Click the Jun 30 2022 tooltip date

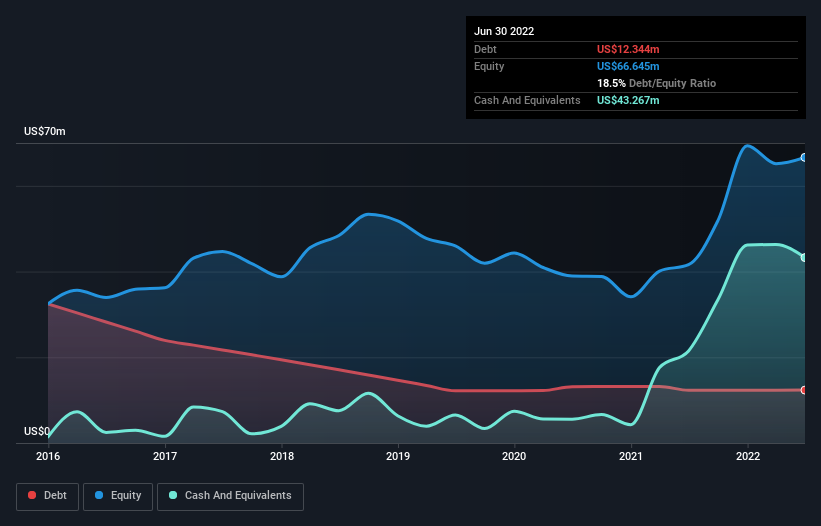click(x=504, y=31)
